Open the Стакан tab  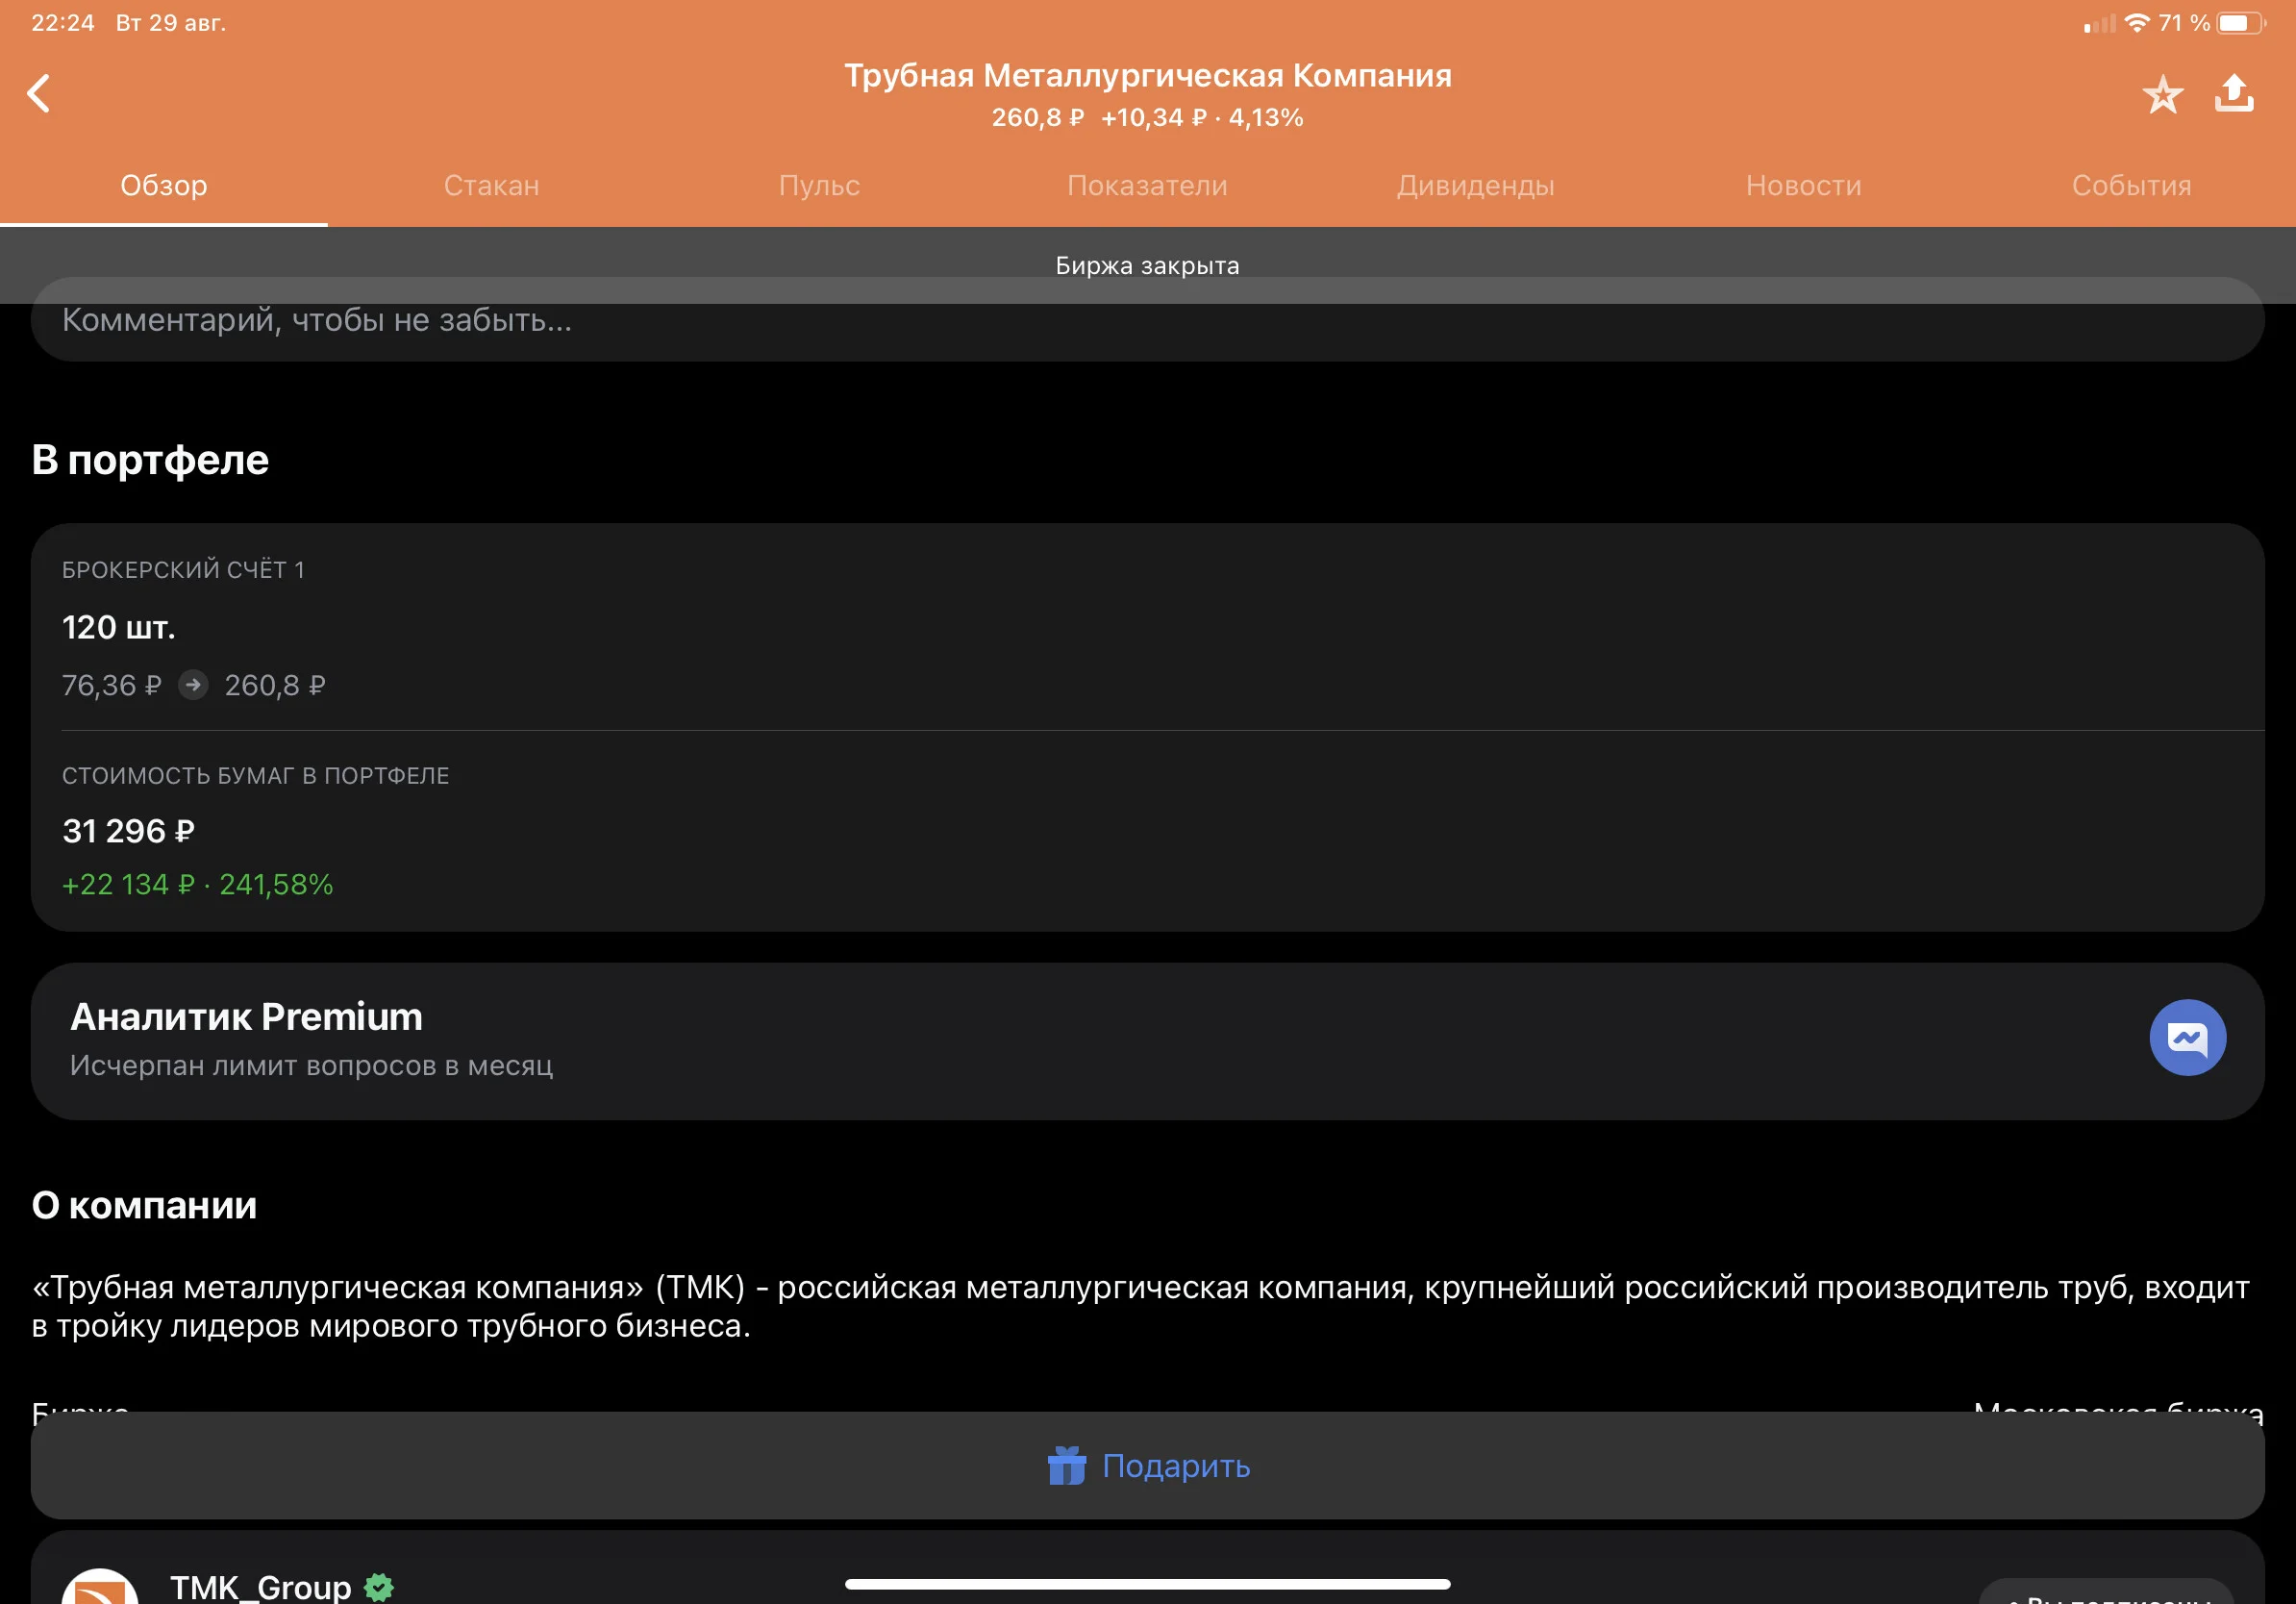pyautogui.click(x=492, y=185)
